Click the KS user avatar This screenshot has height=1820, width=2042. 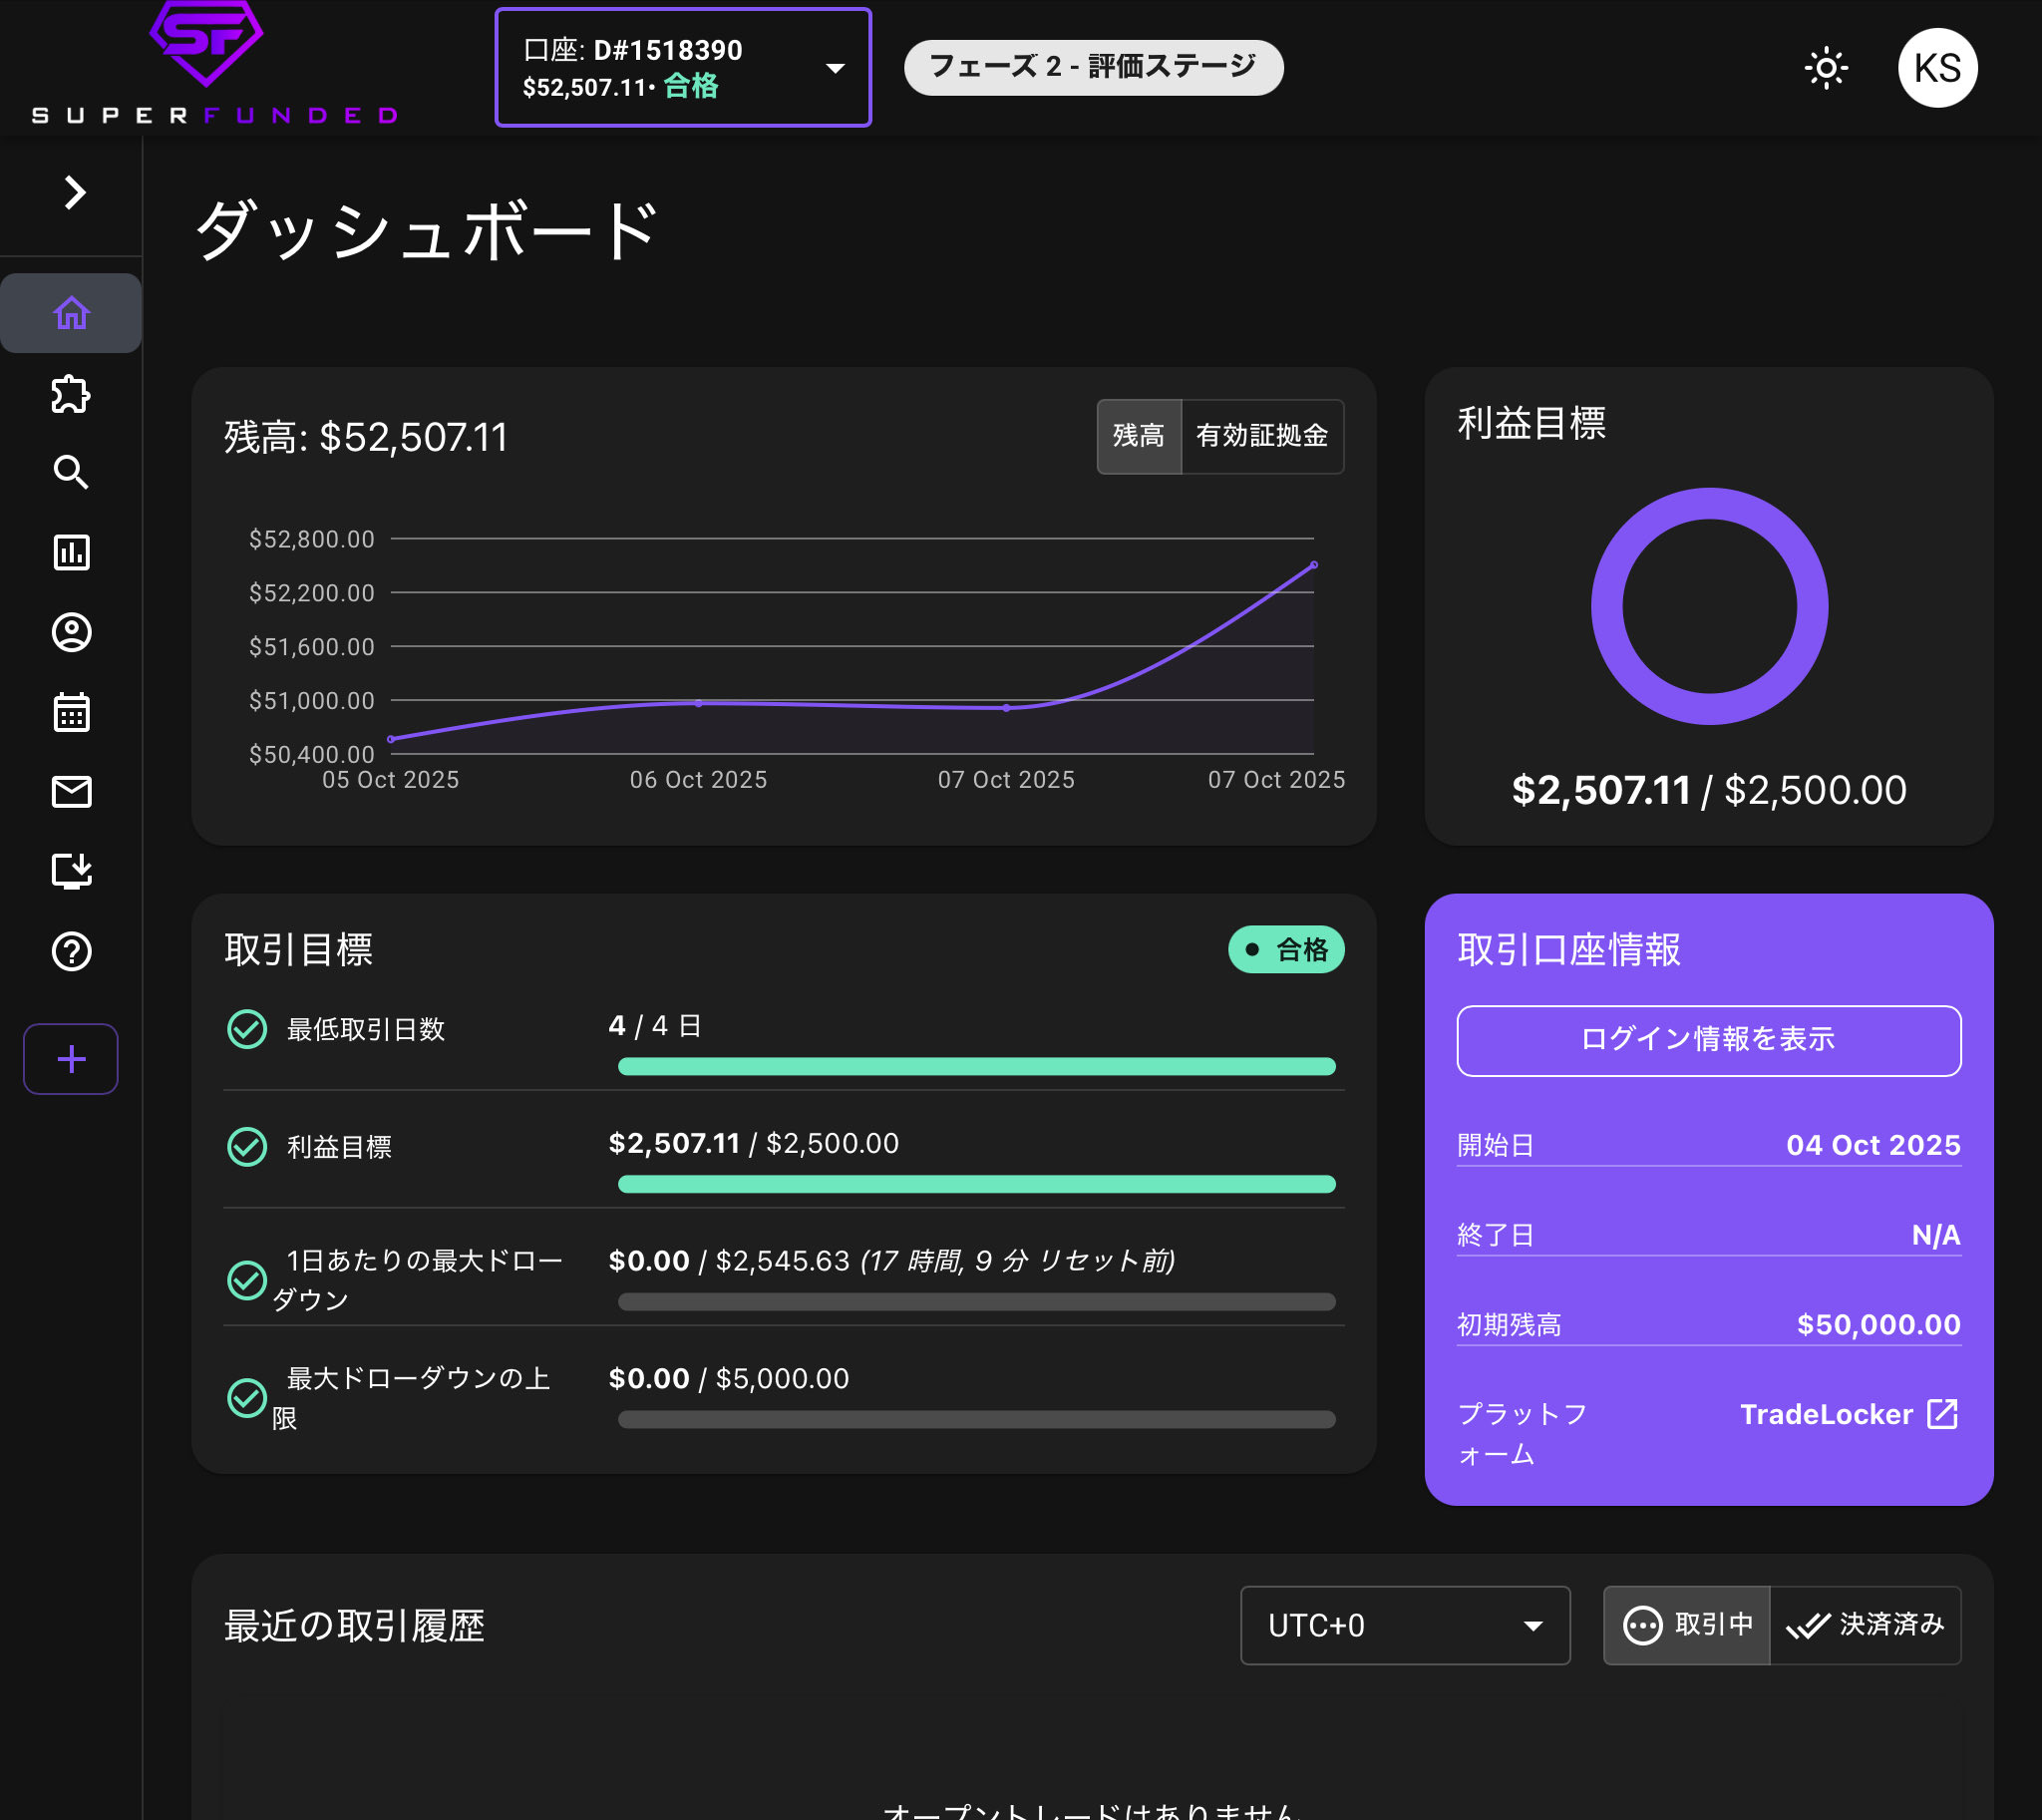tap(1936, 68)
